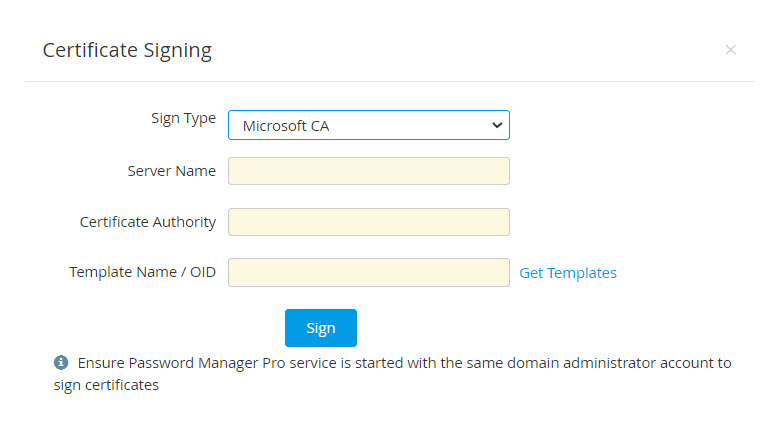This screenshot has height=432, width=782.
Task: Click the Certificate Signing title text
Action: pyautogui.click(x=127, y=50)
